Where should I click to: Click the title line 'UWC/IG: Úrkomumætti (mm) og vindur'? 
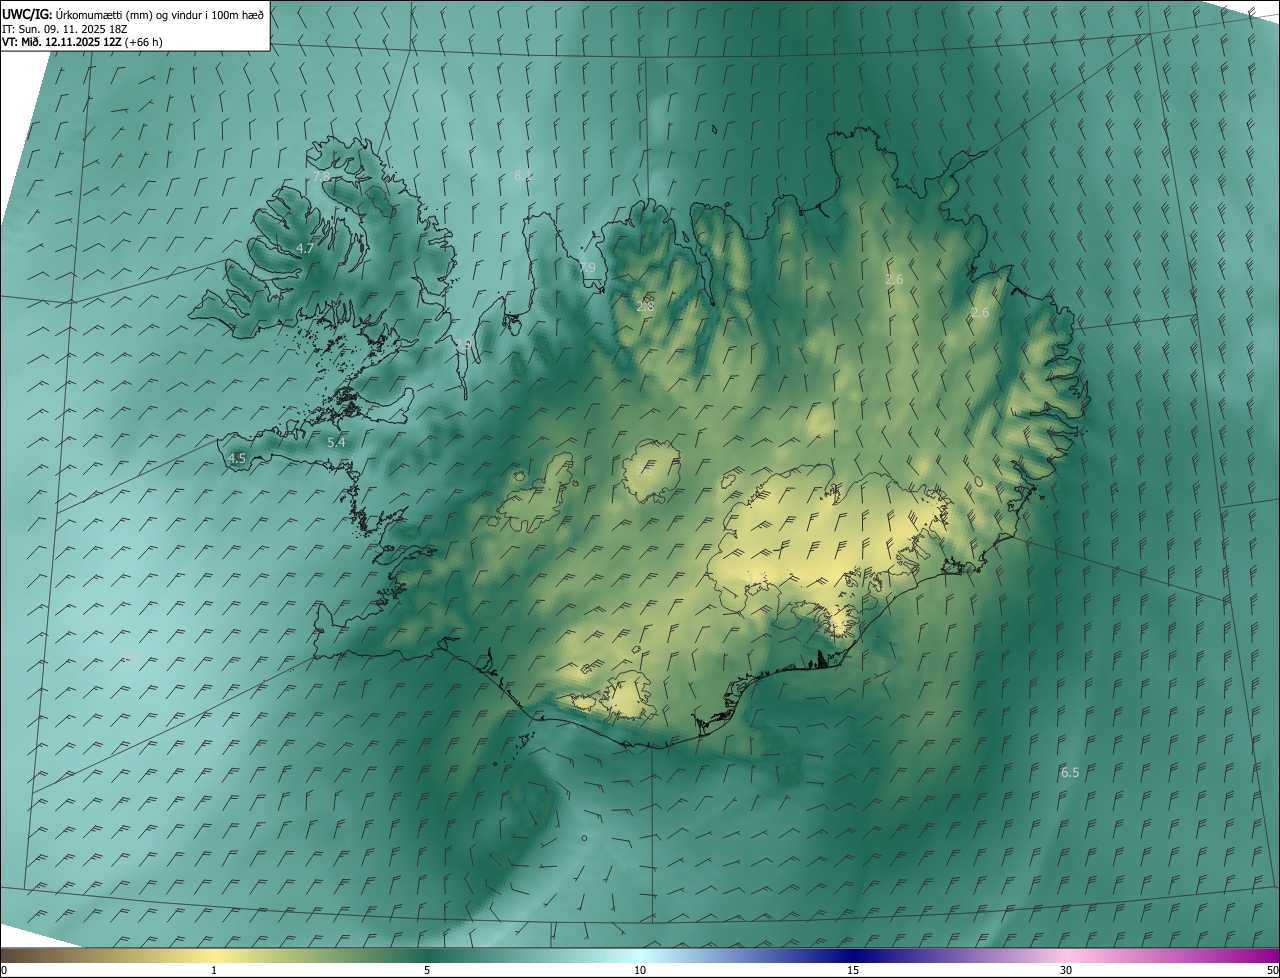133,15
